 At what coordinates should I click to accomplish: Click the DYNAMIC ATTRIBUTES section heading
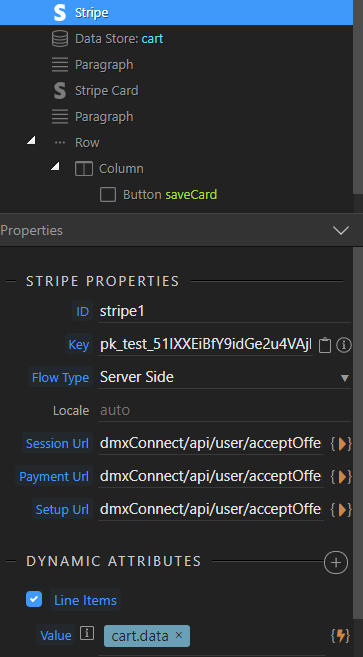click(114, 561)
